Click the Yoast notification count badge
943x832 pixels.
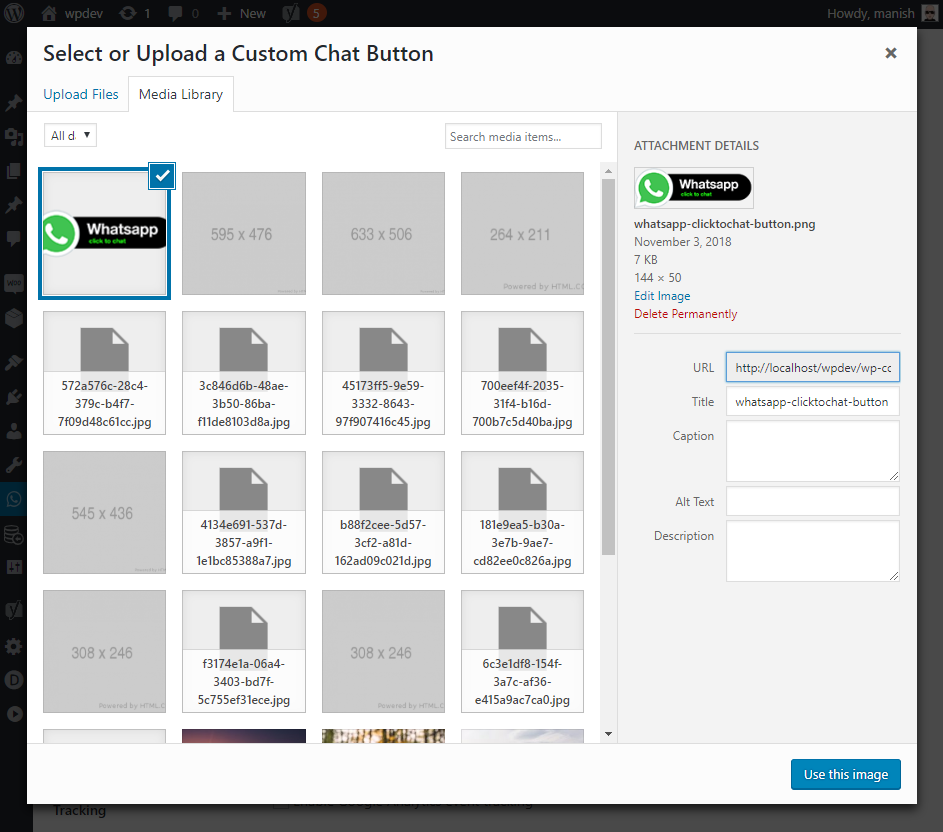[316, 13]
